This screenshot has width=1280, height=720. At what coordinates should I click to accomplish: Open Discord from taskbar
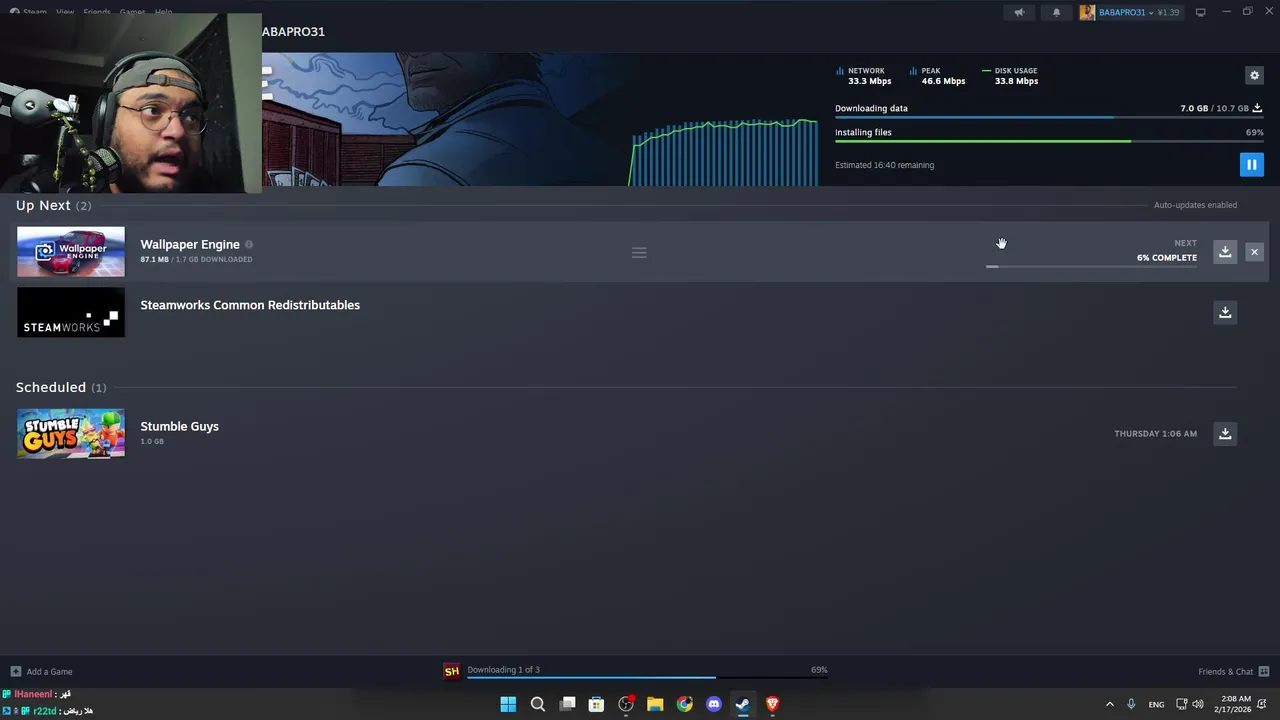tap(713, 704)
